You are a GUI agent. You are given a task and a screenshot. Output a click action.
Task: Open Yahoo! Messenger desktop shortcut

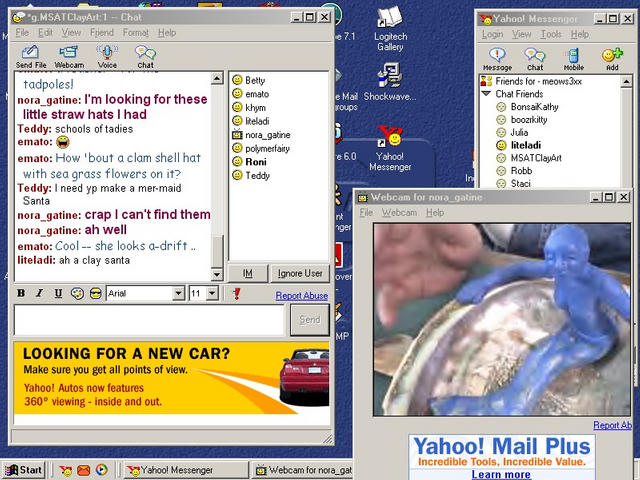pyautogui.click(x=390, y=149)
